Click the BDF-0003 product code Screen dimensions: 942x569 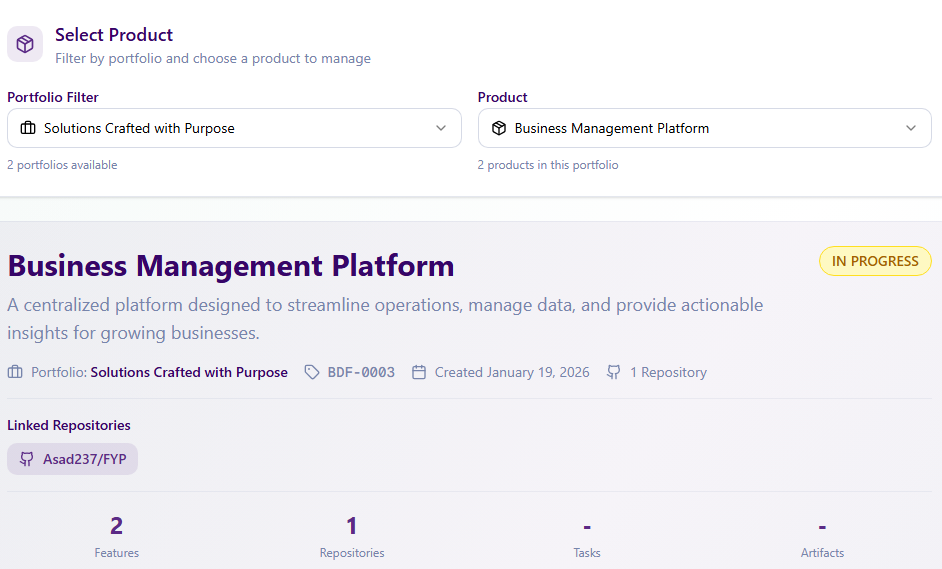[x=361, y=372]
